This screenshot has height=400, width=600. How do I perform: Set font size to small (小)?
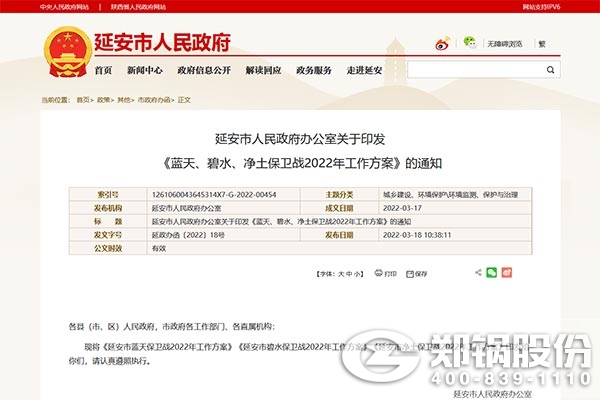358,272
